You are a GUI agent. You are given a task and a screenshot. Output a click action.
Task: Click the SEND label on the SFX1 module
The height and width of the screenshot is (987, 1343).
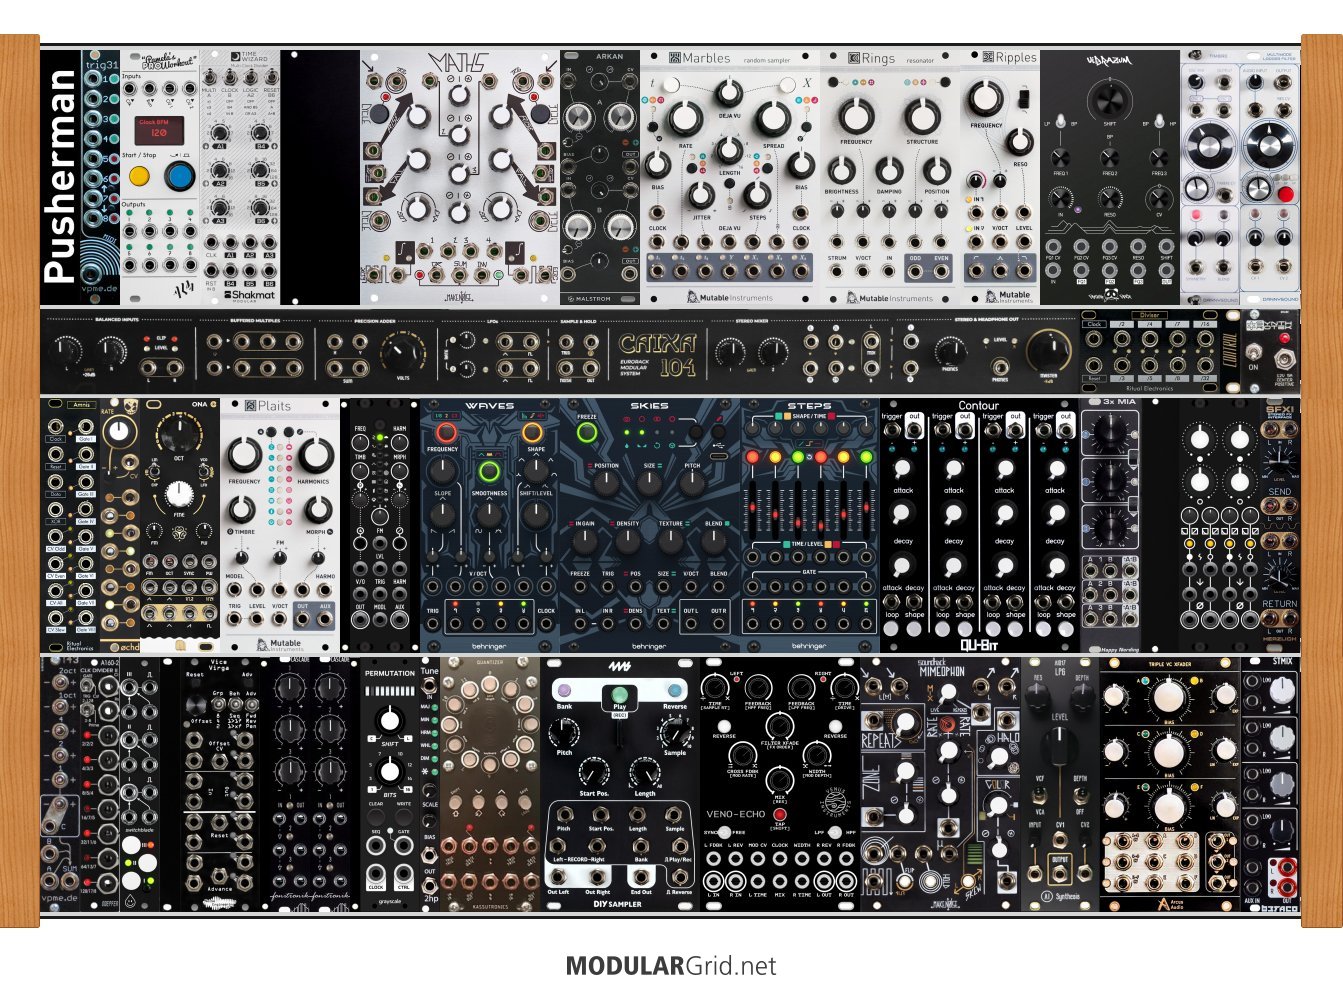point(1279,492)
